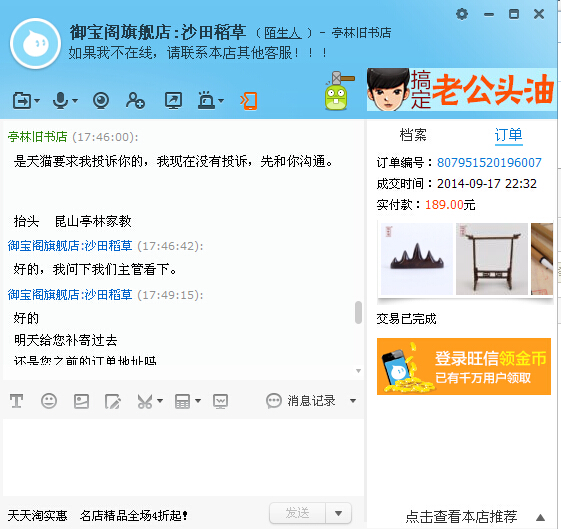The image size is (561, 529).
Task: Click the orange send-to-phone icon
Action: (249, 101)
